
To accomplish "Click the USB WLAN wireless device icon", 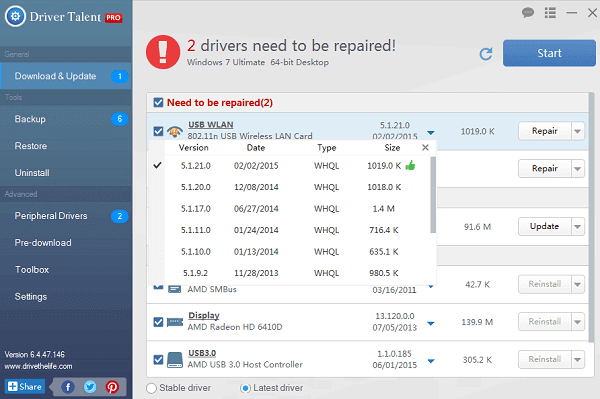I will coord(174,131).
